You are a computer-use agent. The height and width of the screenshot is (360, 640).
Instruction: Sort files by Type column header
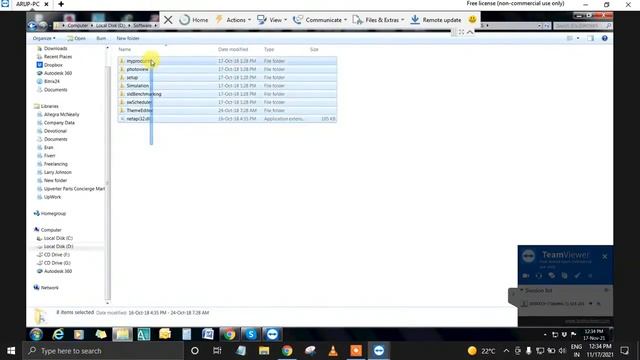(269, 49)
